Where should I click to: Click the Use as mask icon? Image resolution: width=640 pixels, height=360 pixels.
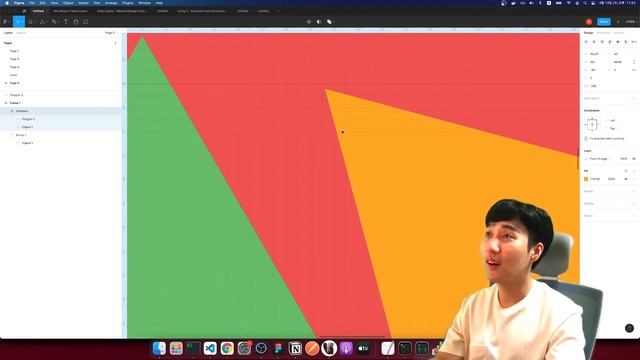tap(319, 22)
